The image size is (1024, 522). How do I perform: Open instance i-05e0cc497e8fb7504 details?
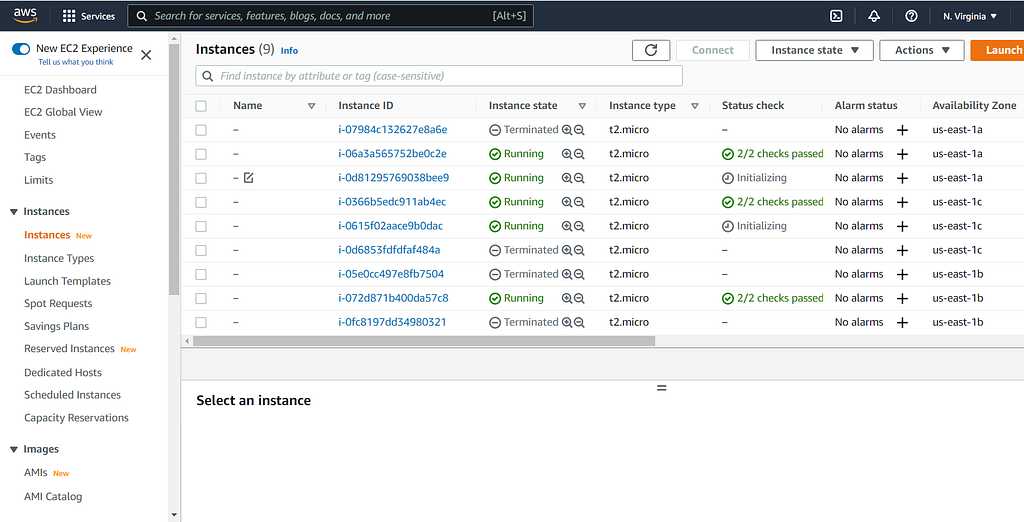(x=391, y=274)
